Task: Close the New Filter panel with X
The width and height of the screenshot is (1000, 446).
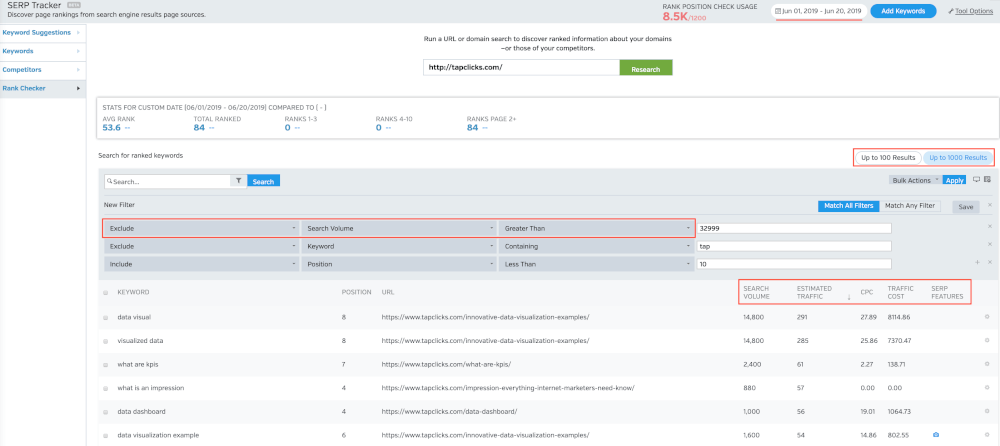Action: click(990, 205)
